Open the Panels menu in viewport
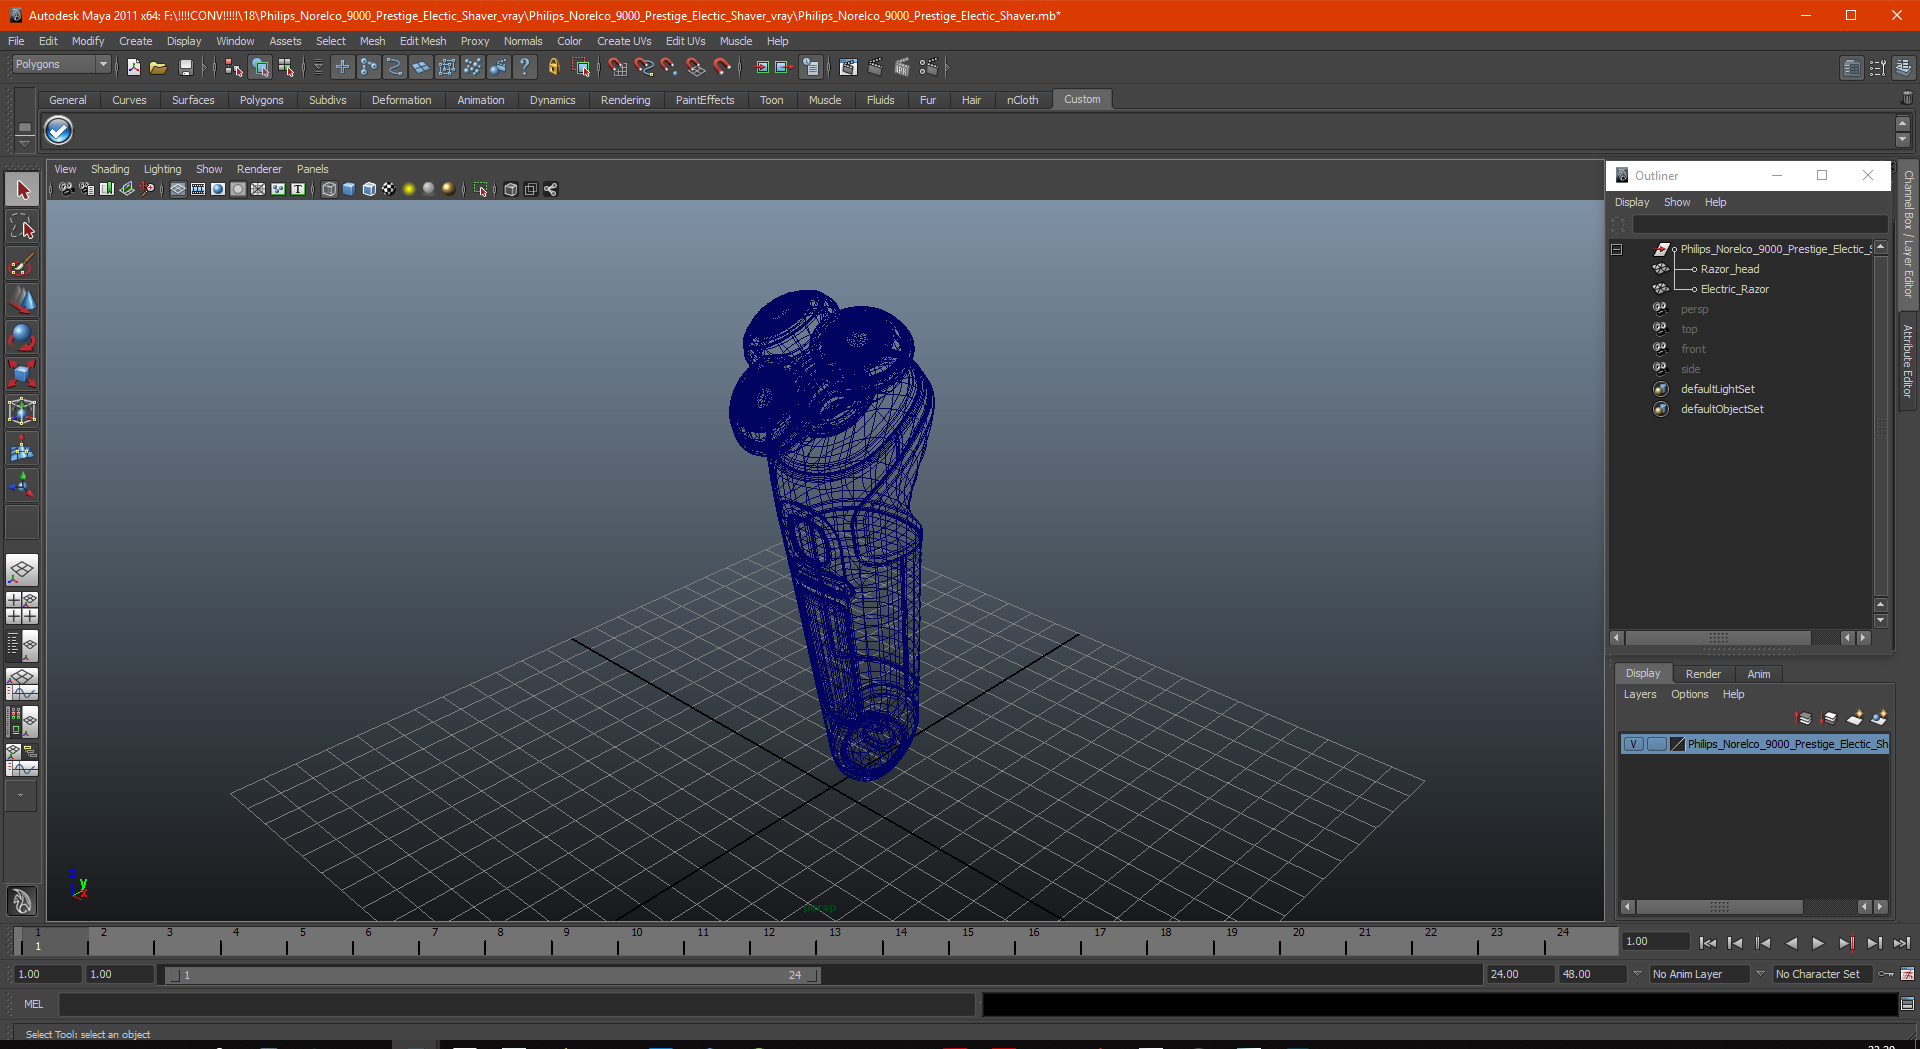The width and height of the screenshot is (1920, 1049). [312, 169]
